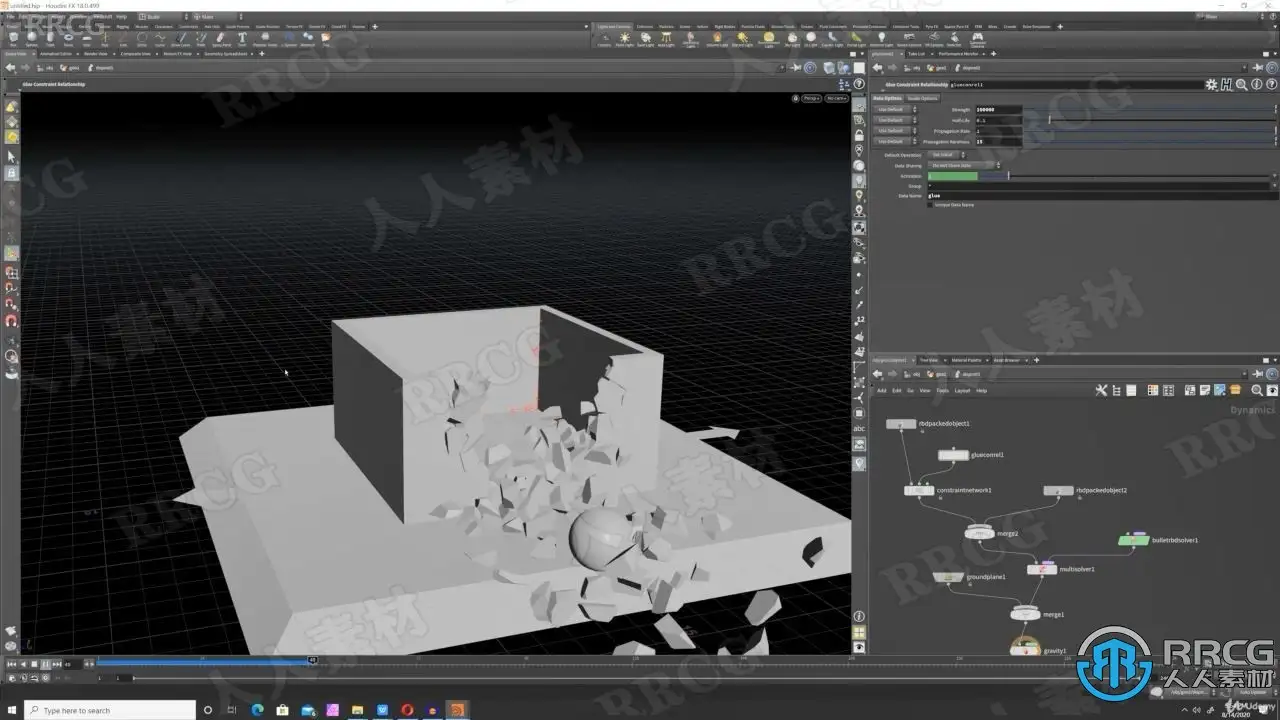Image resolution: width=1280 pixels, height=720 pixels.
Task: Select the multisolver1 node
Action: tap(1042, 569)
